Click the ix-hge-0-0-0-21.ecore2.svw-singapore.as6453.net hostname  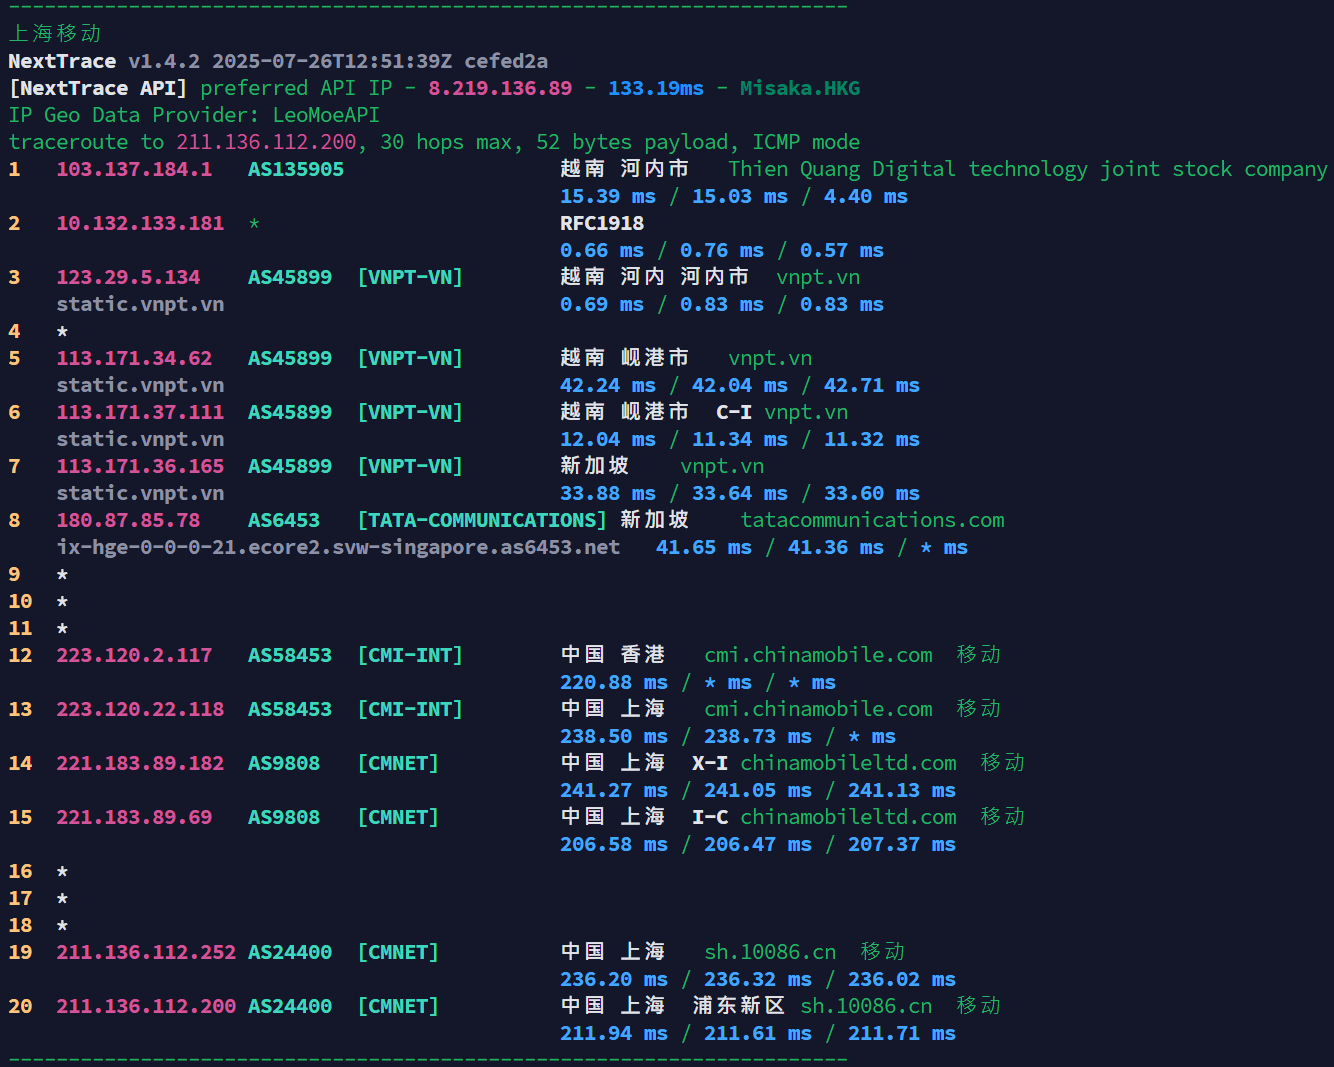[338, 547]
